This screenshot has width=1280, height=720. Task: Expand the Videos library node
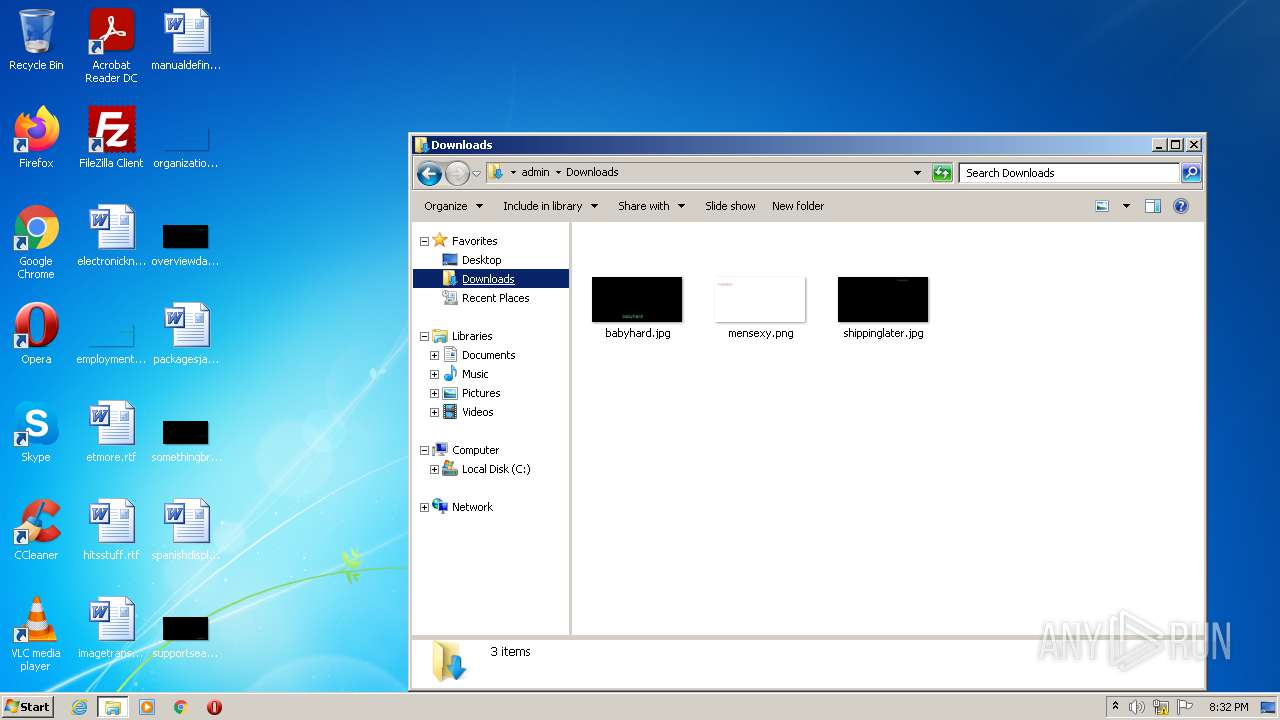tap(434, 412)
